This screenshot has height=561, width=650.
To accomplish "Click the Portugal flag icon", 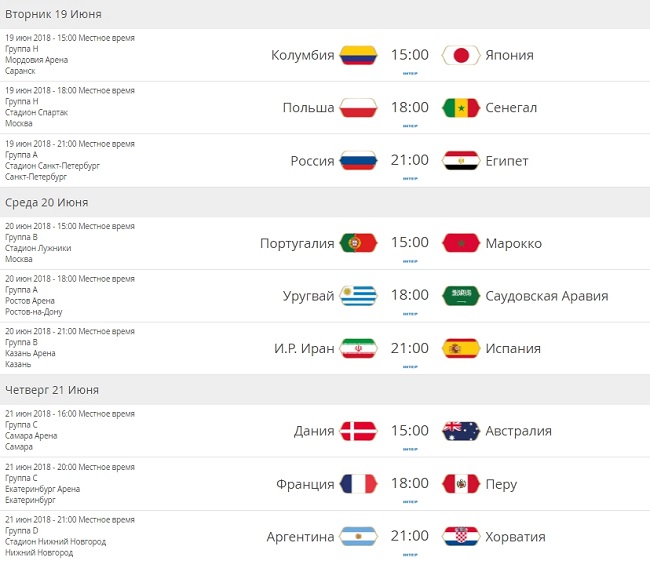I will (x=358, y=243).
